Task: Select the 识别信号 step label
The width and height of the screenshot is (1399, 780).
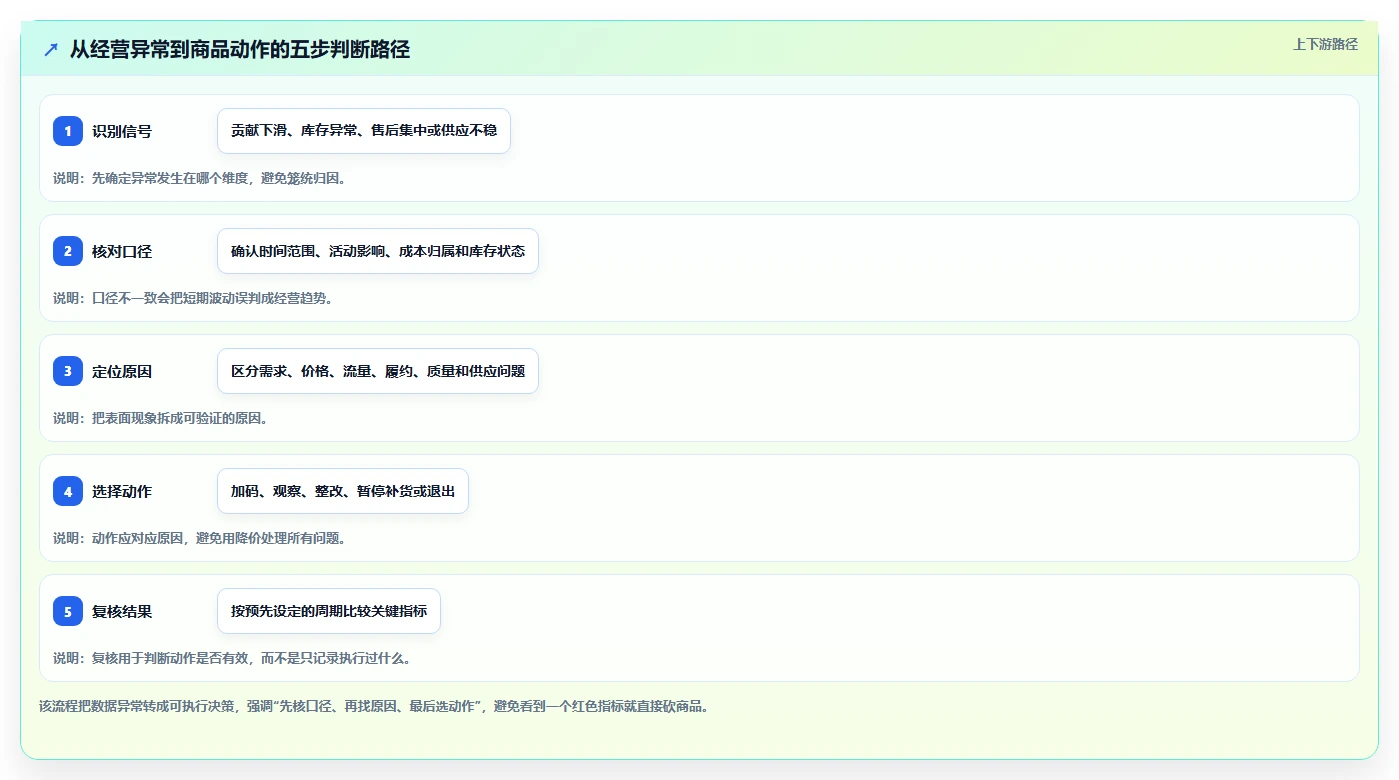Action: (x=122, y=131)
